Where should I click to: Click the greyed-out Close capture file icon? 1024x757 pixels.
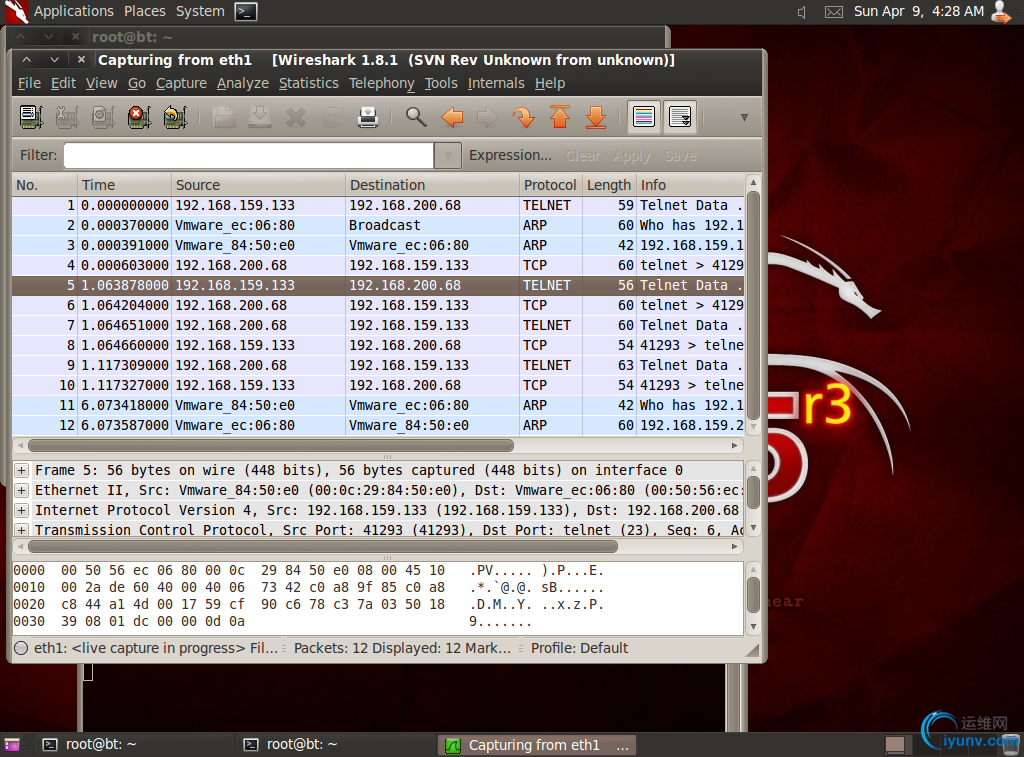coord(295,118)
